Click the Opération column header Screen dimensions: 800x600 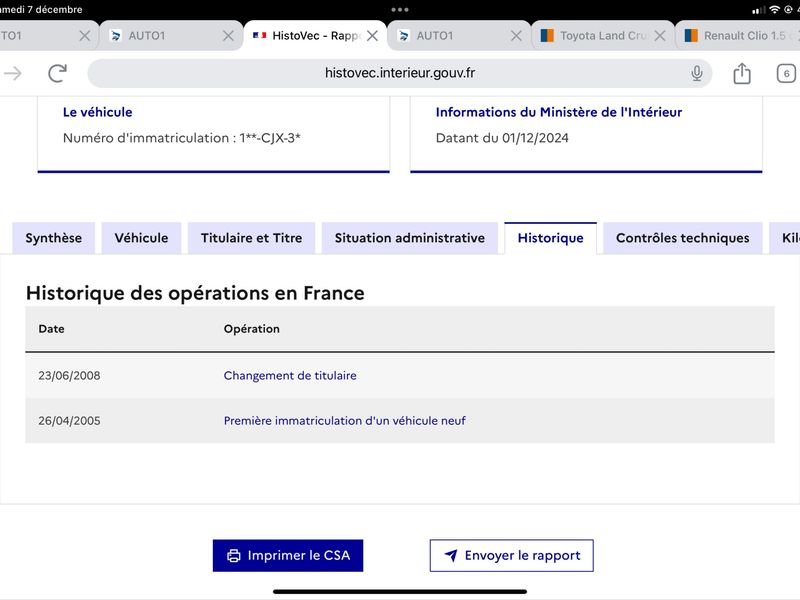(x=252, y=329)
